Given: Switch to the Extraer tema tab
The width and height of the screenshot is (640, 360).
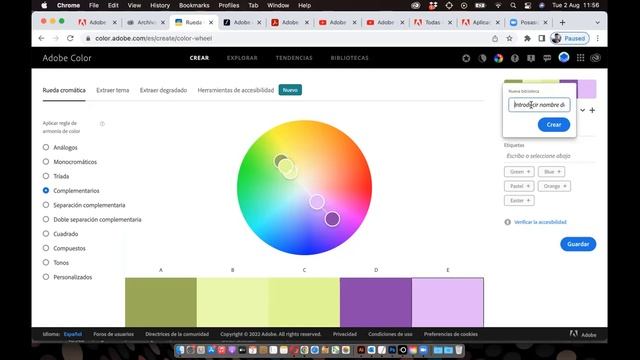Looking at the screenshot, I should [113, 90].
